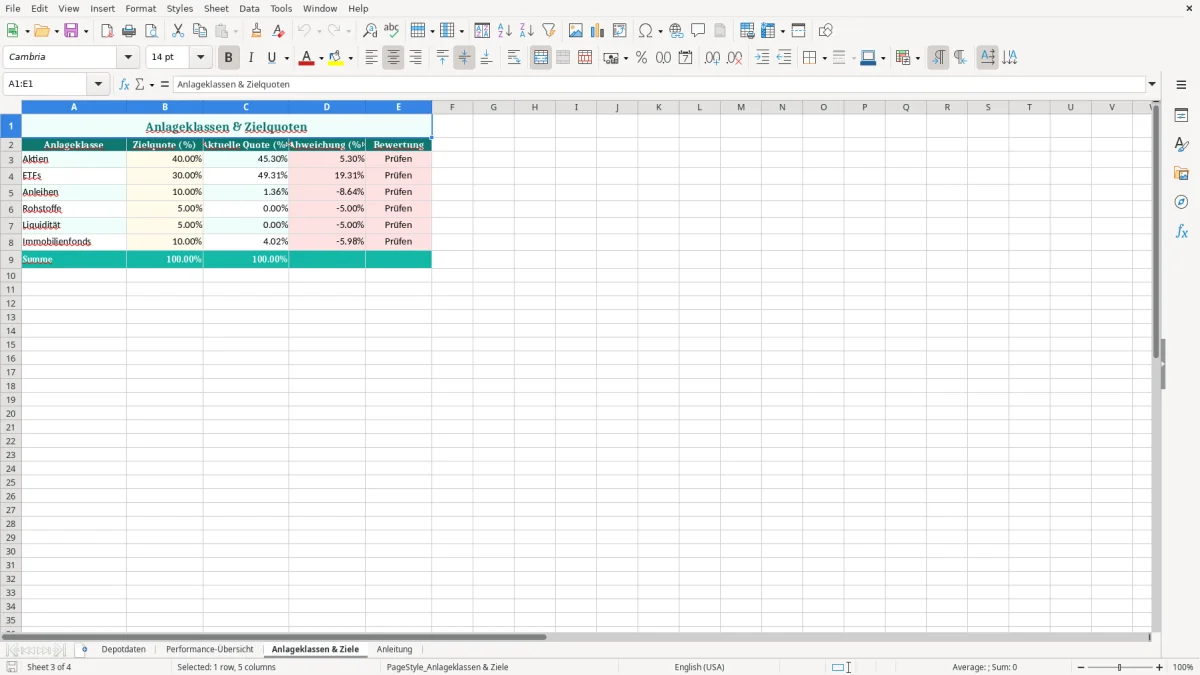Image resolution: width=1200 pixels, height=675 pixels.
Task: Click the zoom in plus button
Action: click(x=1160, y=667)
